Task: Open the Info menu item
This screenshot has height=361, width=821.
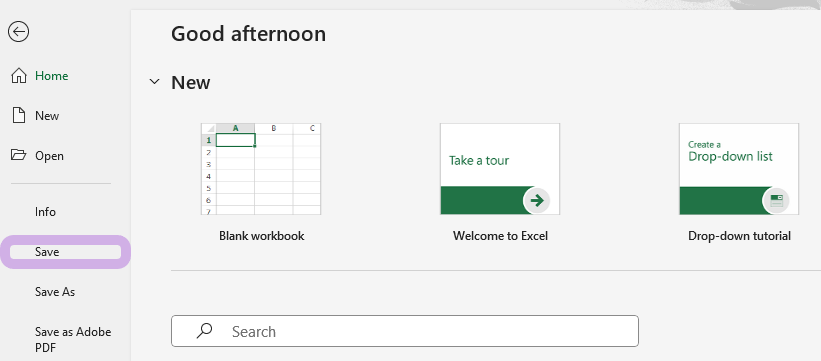Action: (x=46, y=212)
